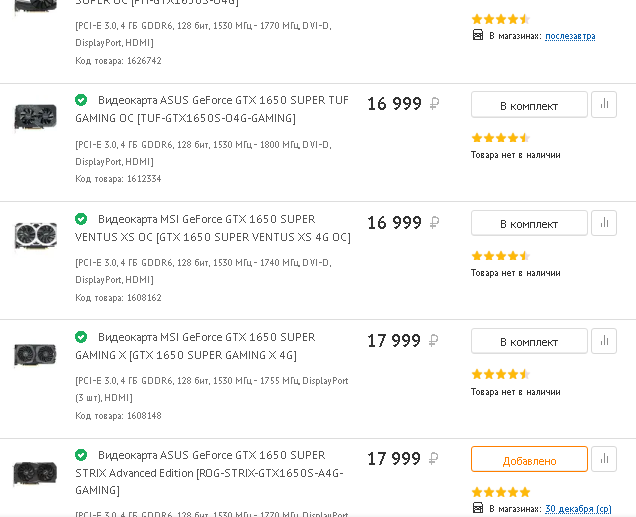Click compare icon beside the Добавлено button

pos(604,459)
